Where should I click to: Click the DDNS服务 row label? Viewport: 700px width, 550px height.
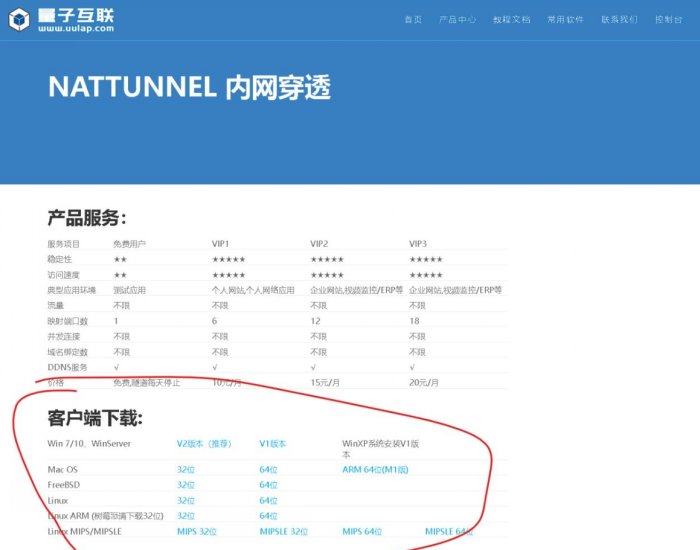pyautogui.click(x=67, y=367)
